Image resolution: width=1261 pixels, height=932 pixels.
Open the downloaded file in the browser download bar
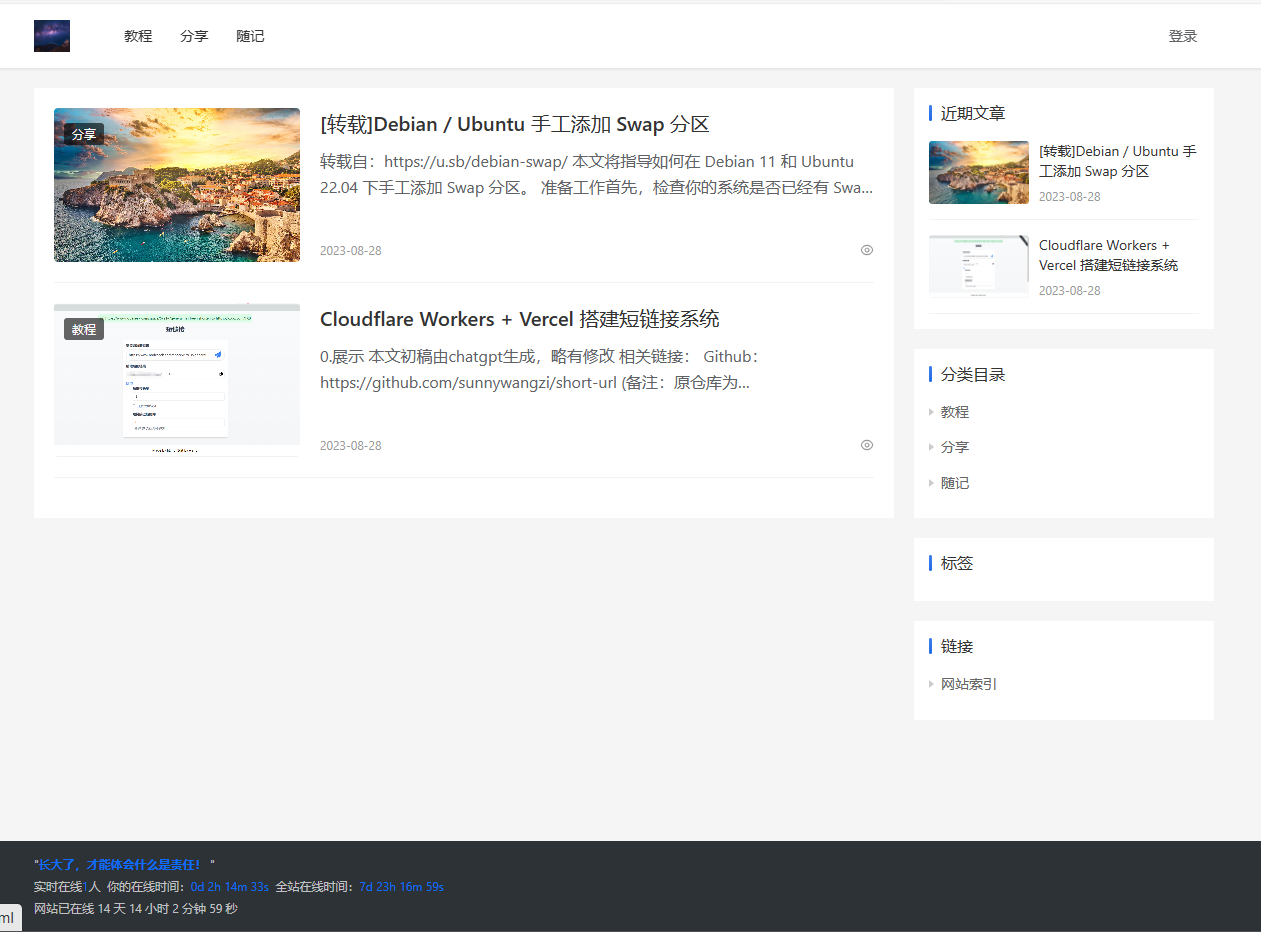pyautogui.click(x=10, y=917)
